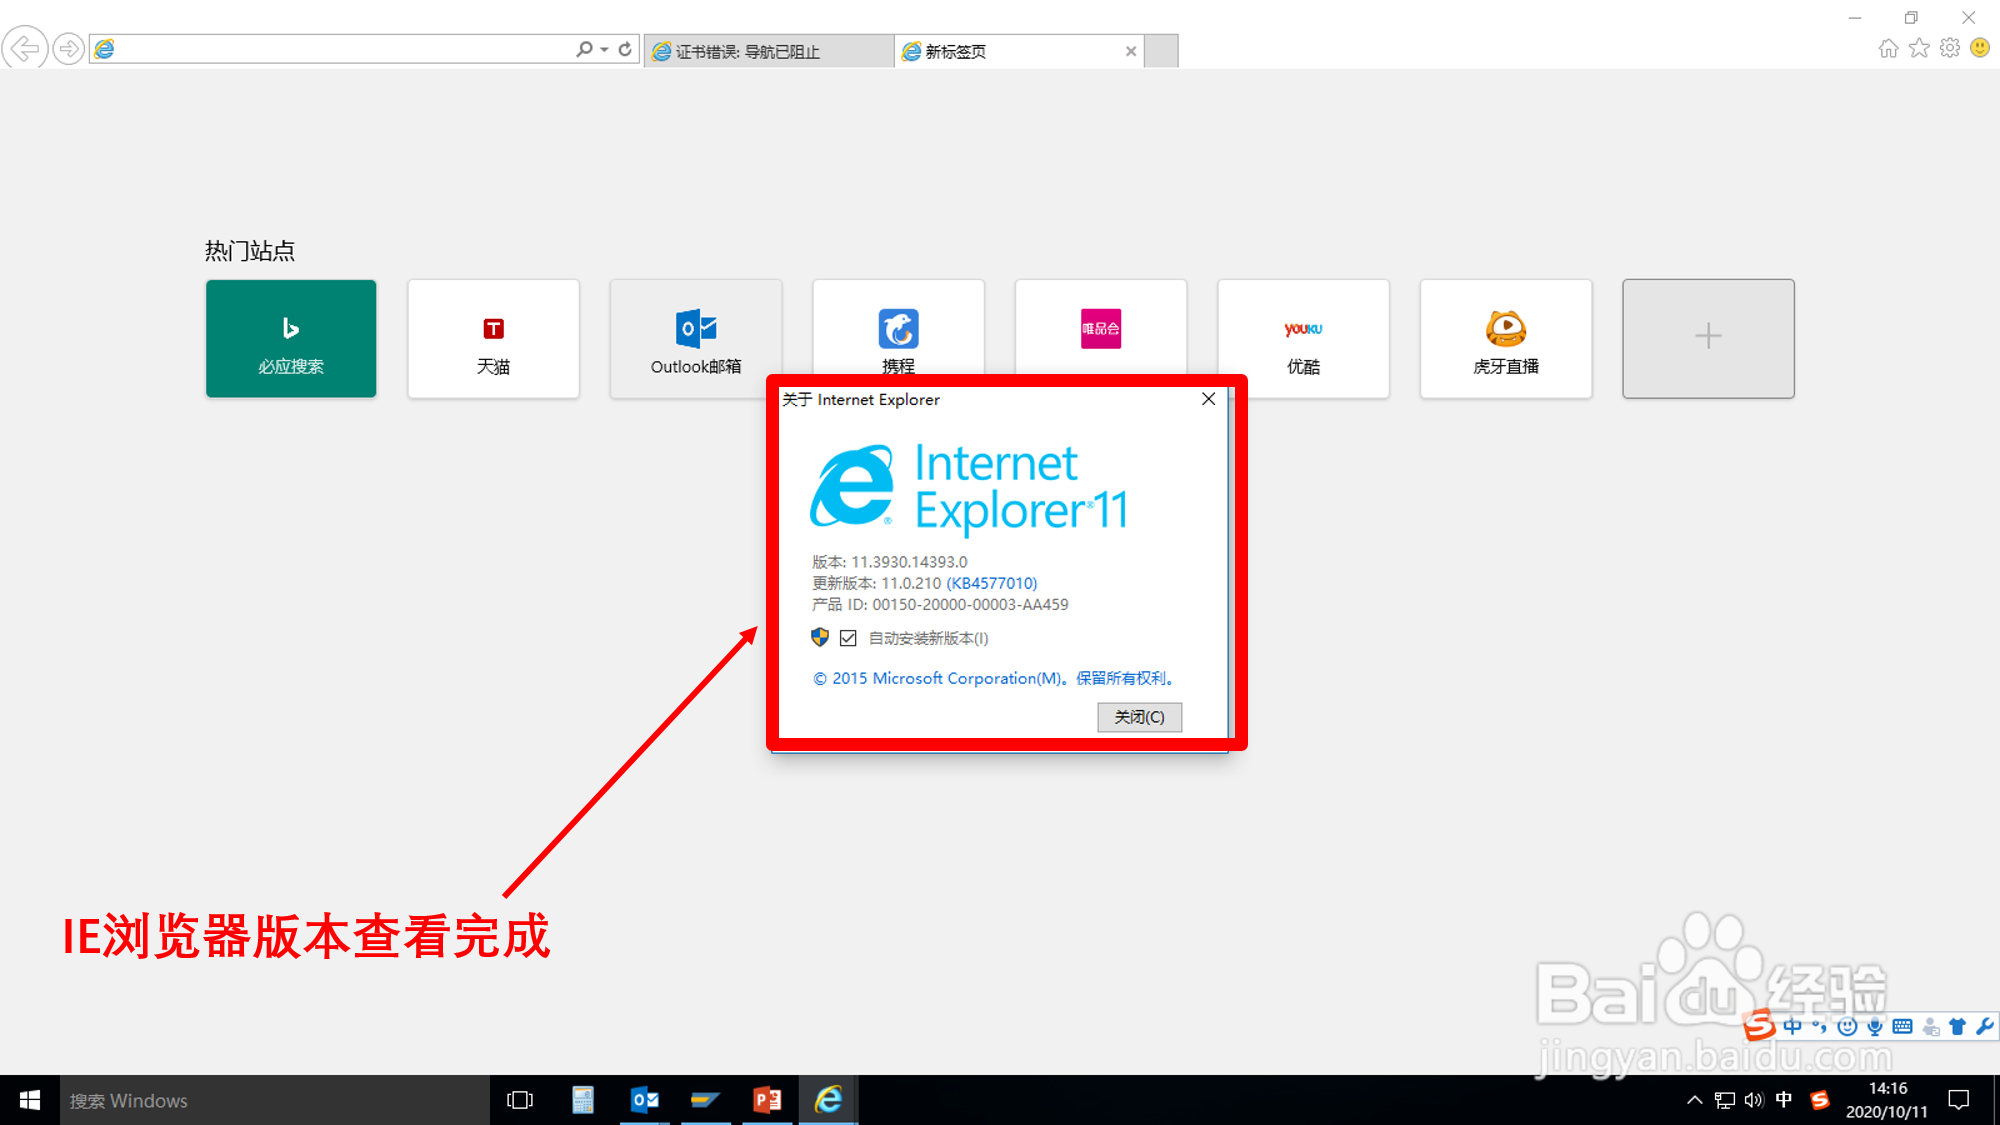
Task: Show hidden system tray icons
Action: [1694, 1100]
